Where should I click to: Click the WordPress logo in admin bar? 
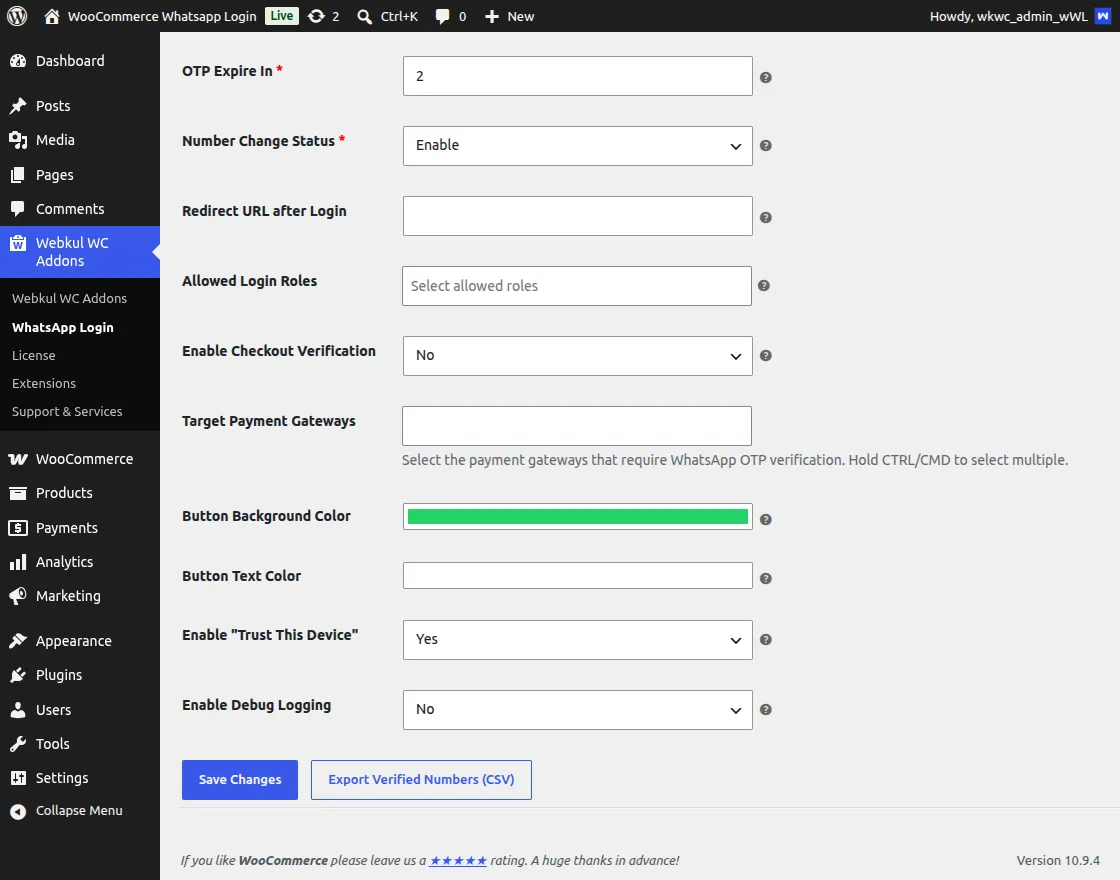(x=17, y=16)
